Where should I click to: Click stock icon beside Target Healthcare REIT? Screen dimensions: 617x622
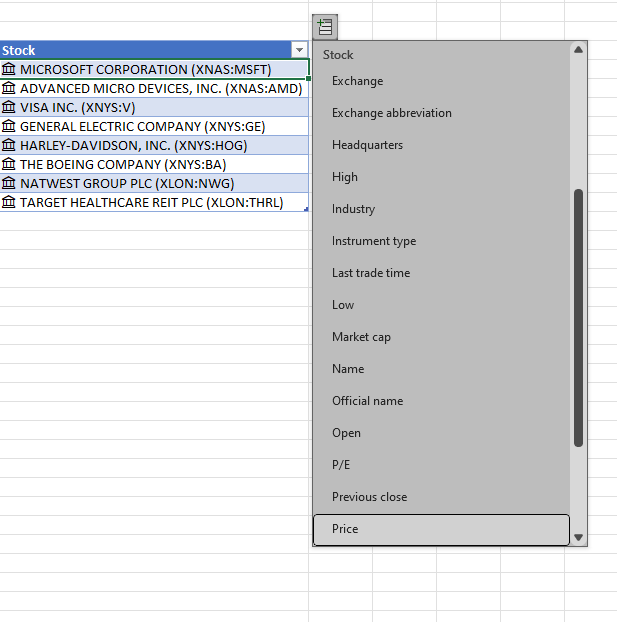pyautogui.click(x=8, y=202)
